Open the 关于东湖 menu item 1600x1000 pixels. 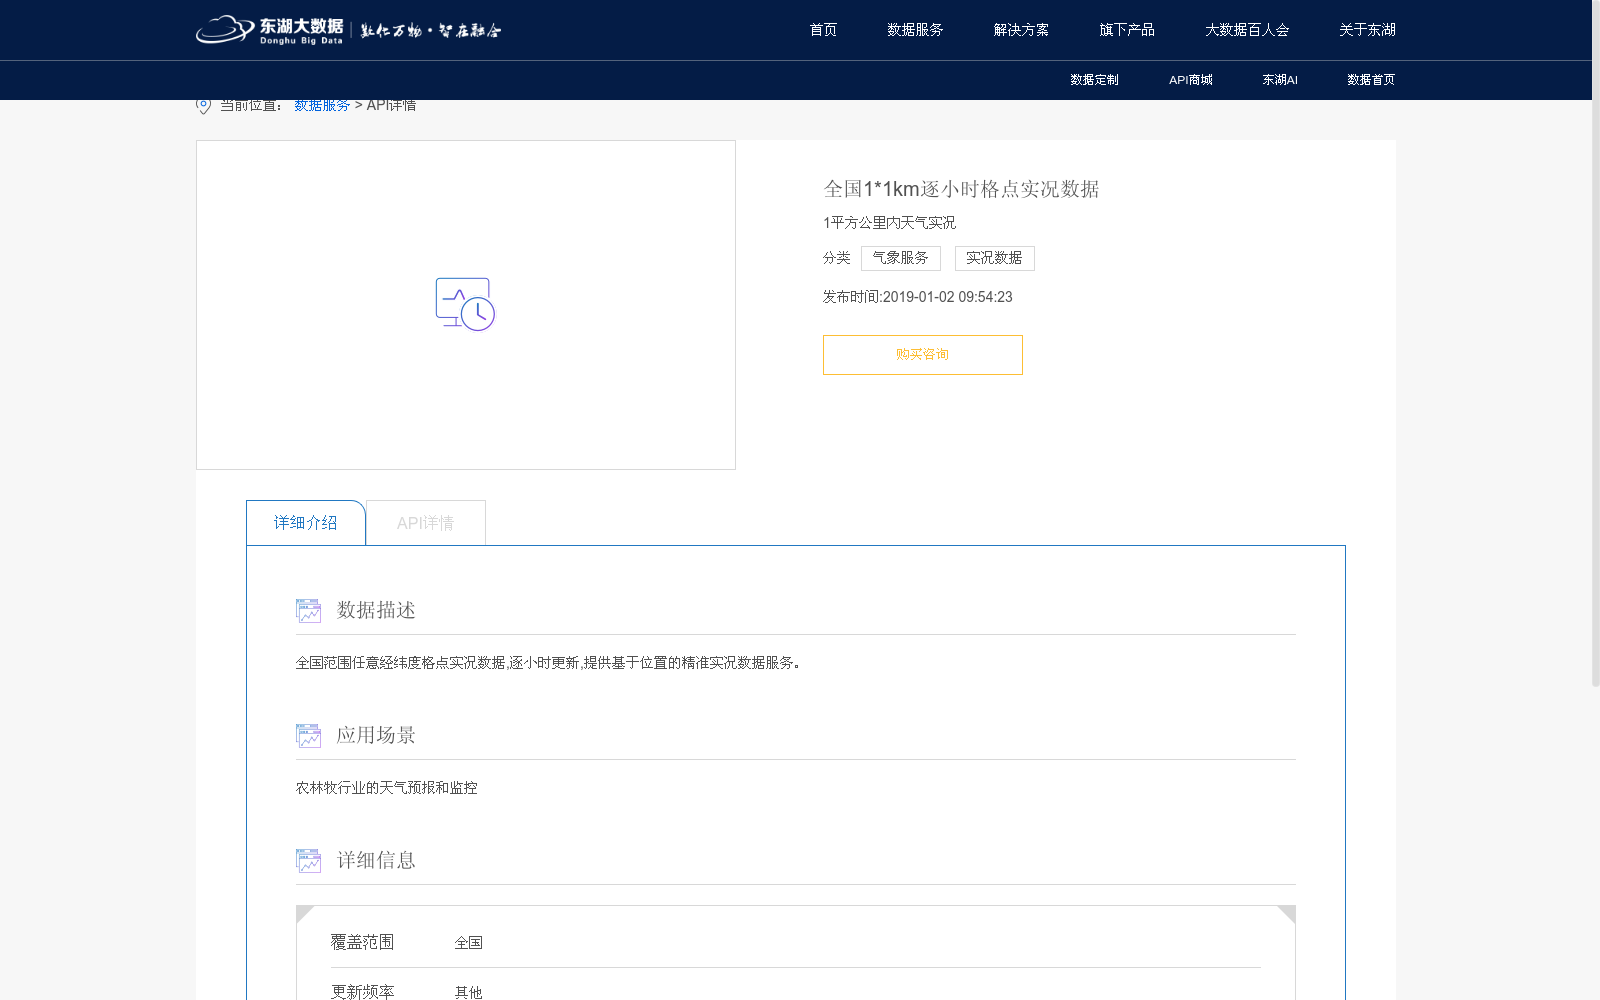pyautogui.click(x=1367, y=30)
